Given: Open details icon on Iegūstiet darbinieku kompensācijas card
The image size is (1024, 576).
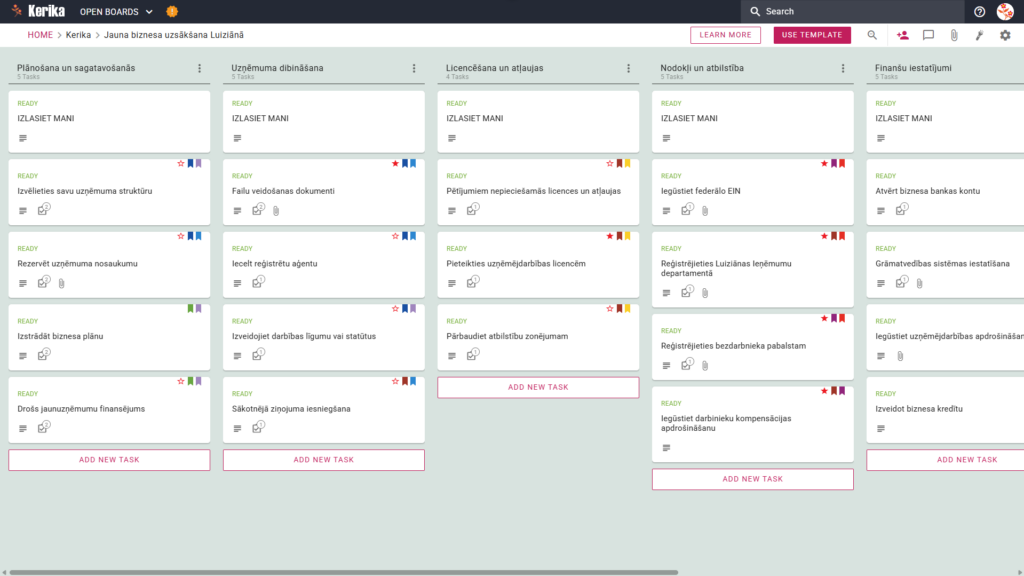Looking at the screenshot, I should (666, 448).
